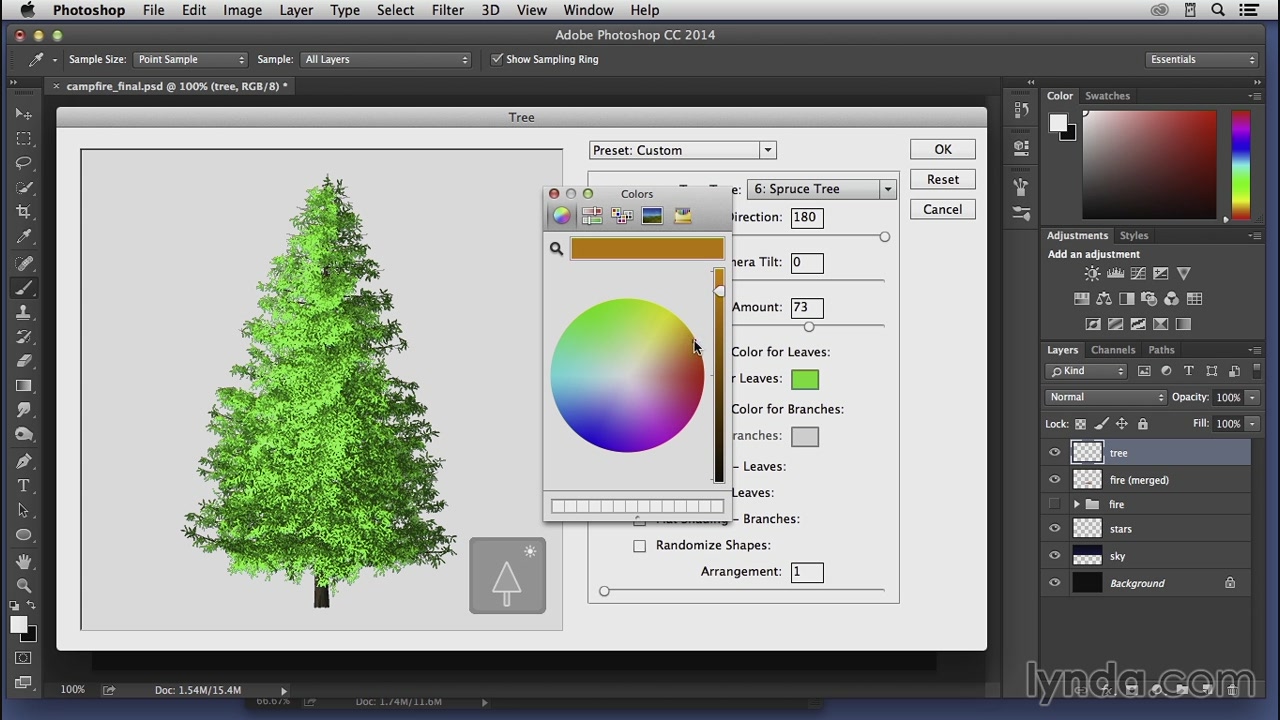Select the Zoom tool in the toolbar
1280x720 pixels.
coord(24,586)
